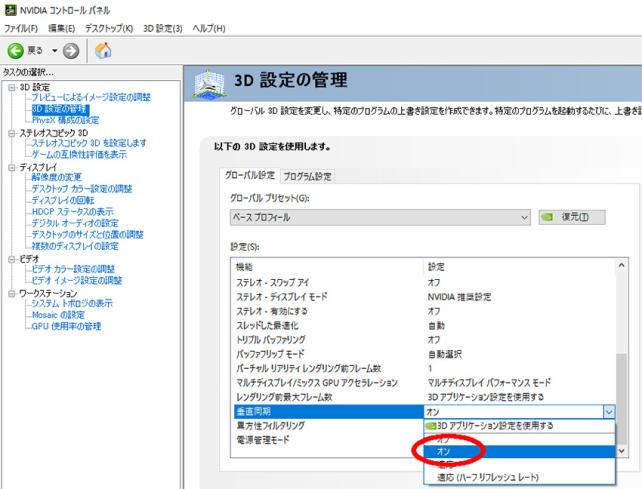Image resolution: width=642 pixels, height=489 pixels.
Task: Open 解像度の変更 link
Action: pos(57,177)
